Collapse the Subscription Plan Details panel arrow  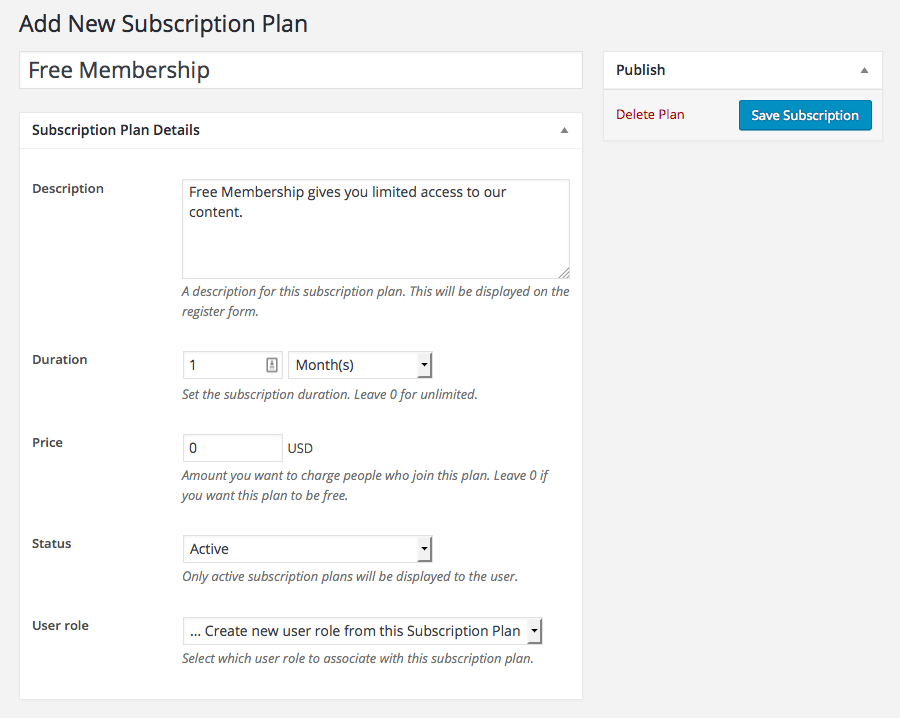[x=564, y=131]
